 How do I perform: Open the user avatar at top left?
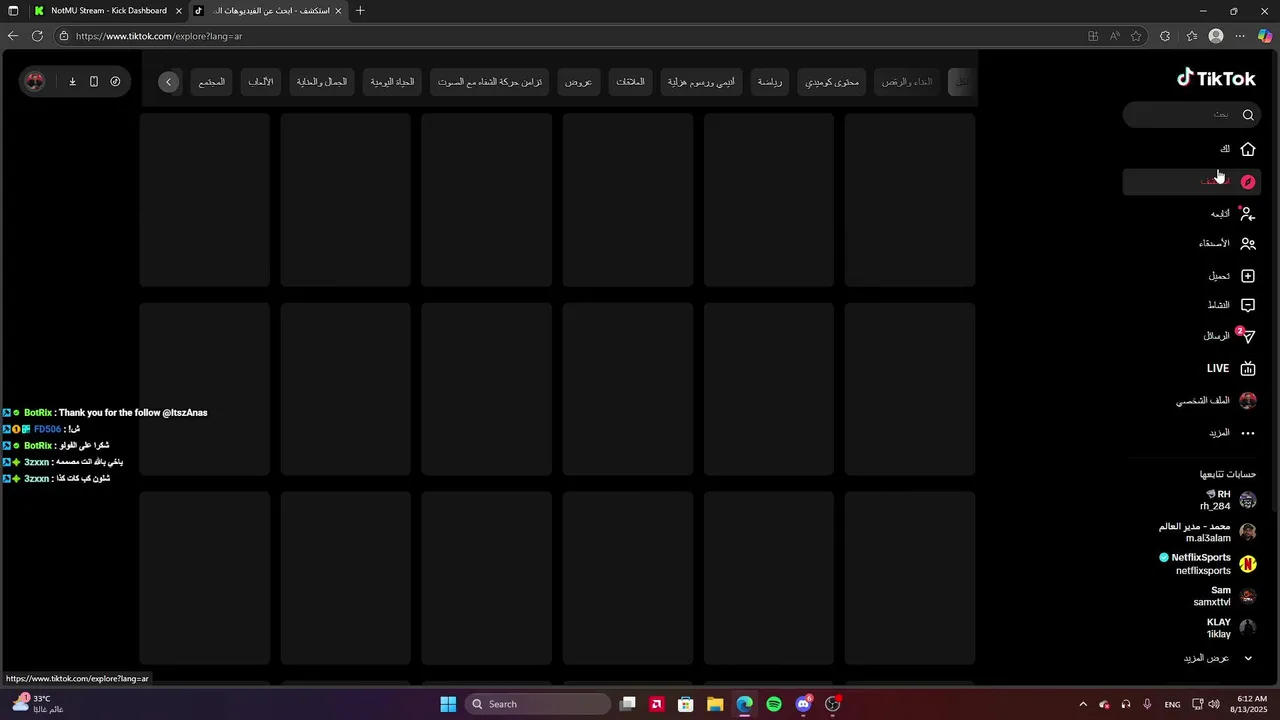pyautogui.click(x=35, y=82)
